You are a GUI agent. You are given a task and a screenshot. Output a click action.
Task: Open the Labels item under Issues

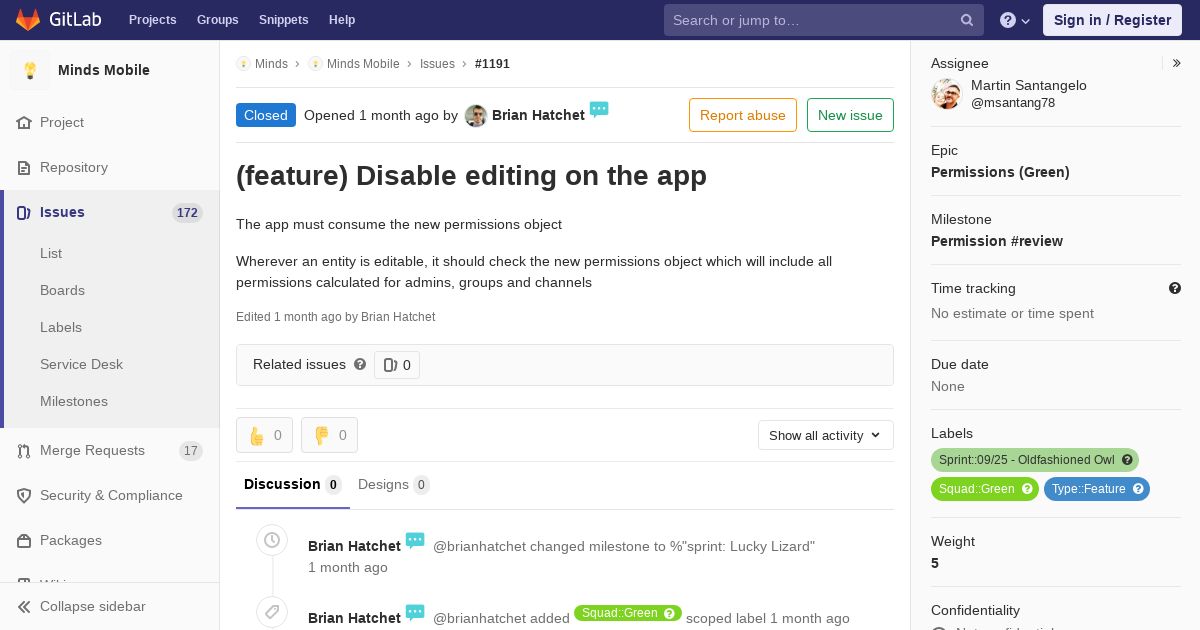[x=61, y=328]
